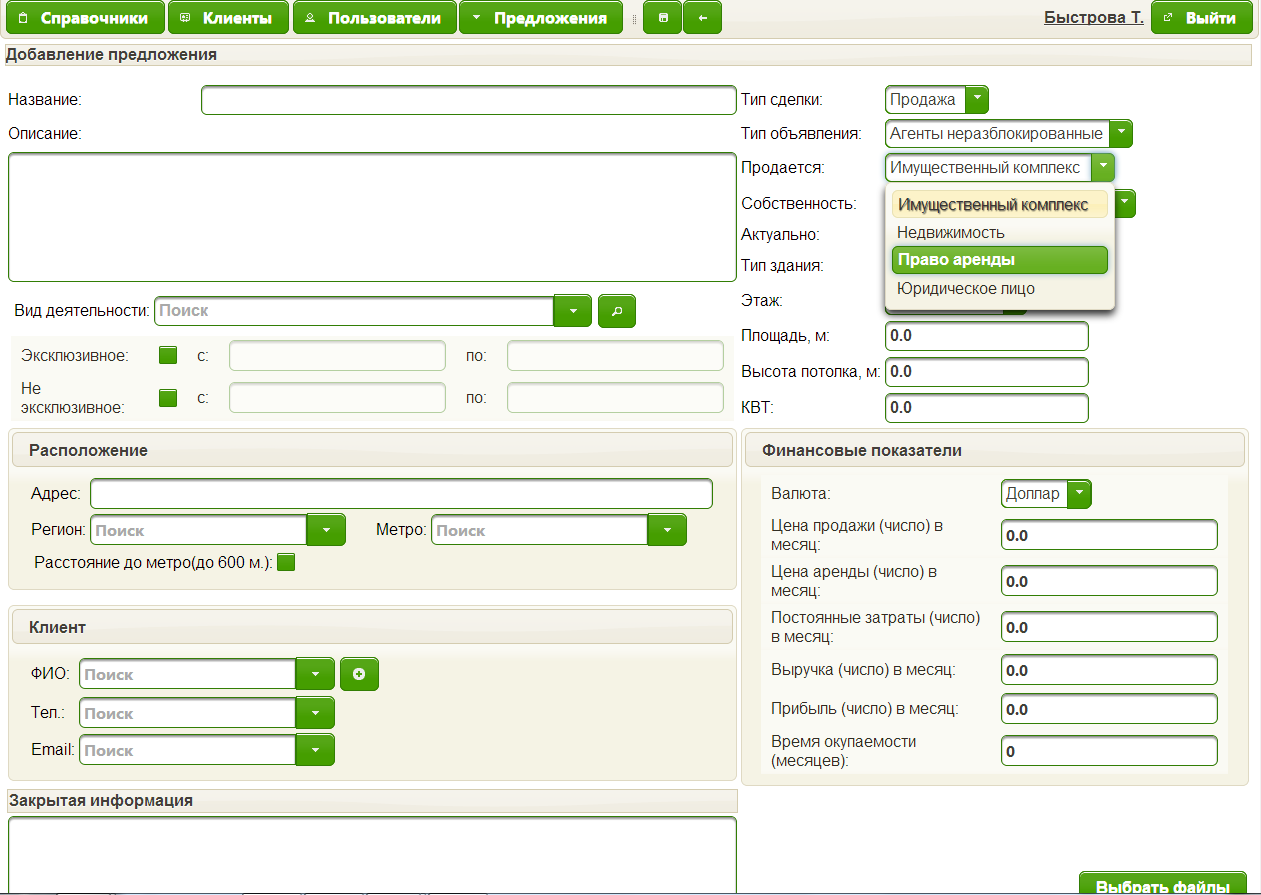The image size is (1261, 895).
Task: Open the Предложения menu
Action: click(x=540, y=18)
